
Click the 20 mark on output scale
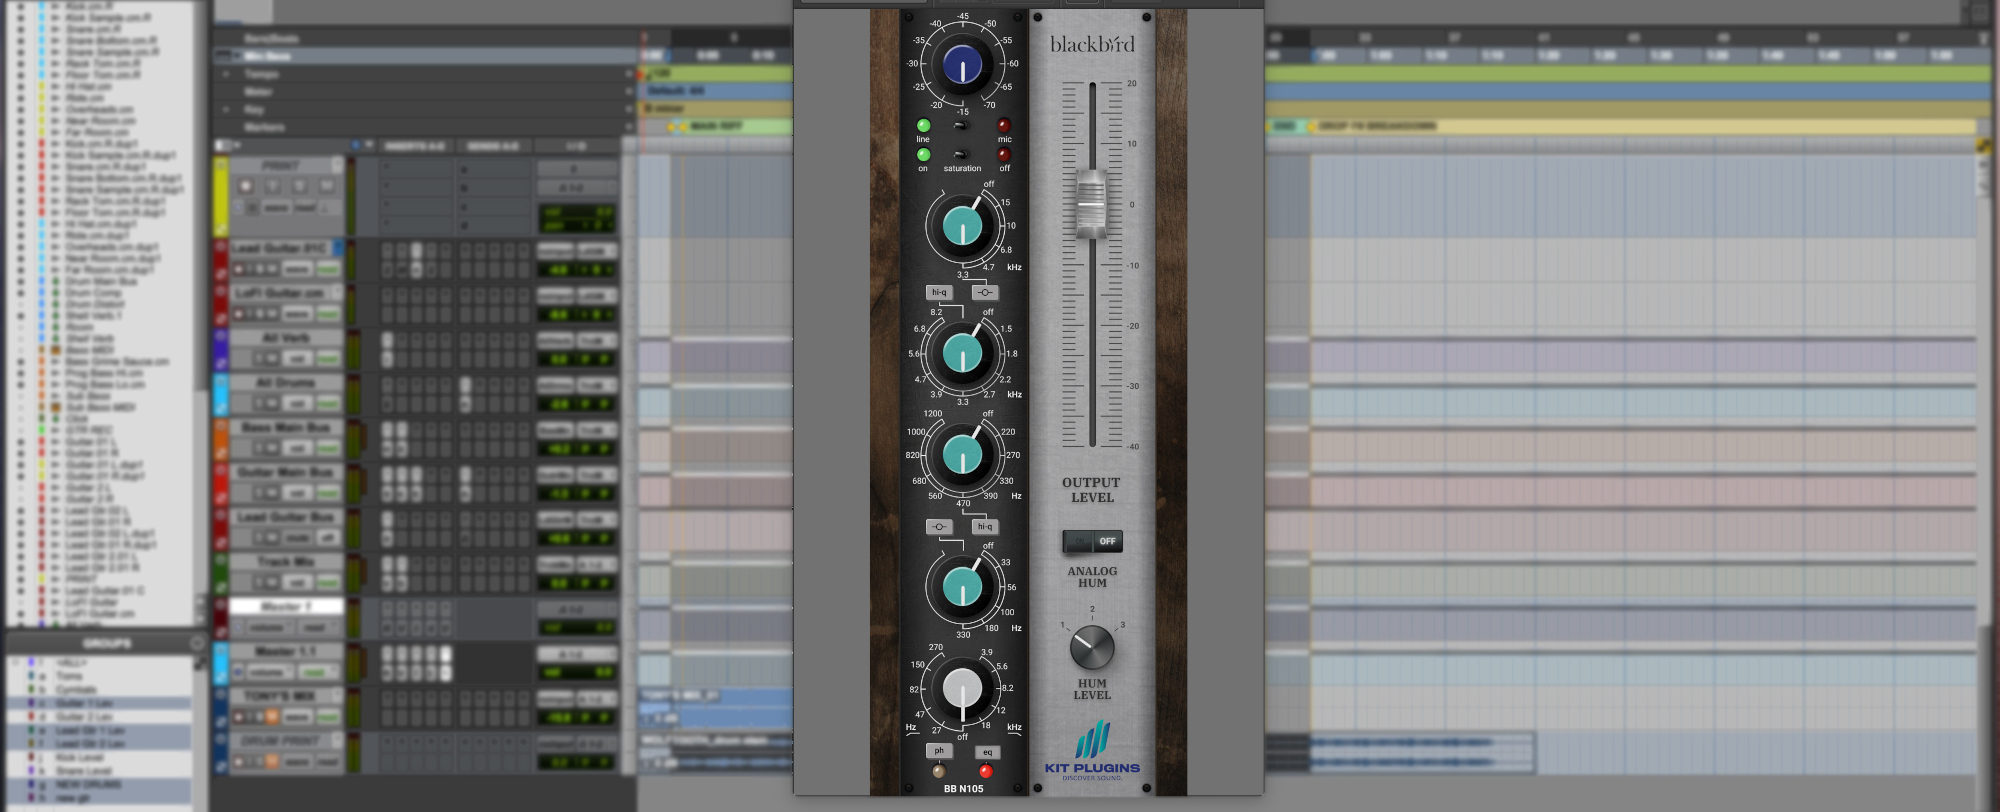click(x=1132, y=83)
